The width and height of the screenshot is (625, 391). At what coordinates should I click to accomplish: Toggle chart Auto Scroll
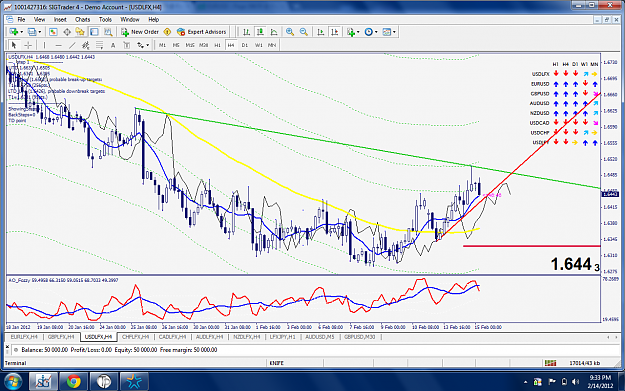click(x=320, y=32)
